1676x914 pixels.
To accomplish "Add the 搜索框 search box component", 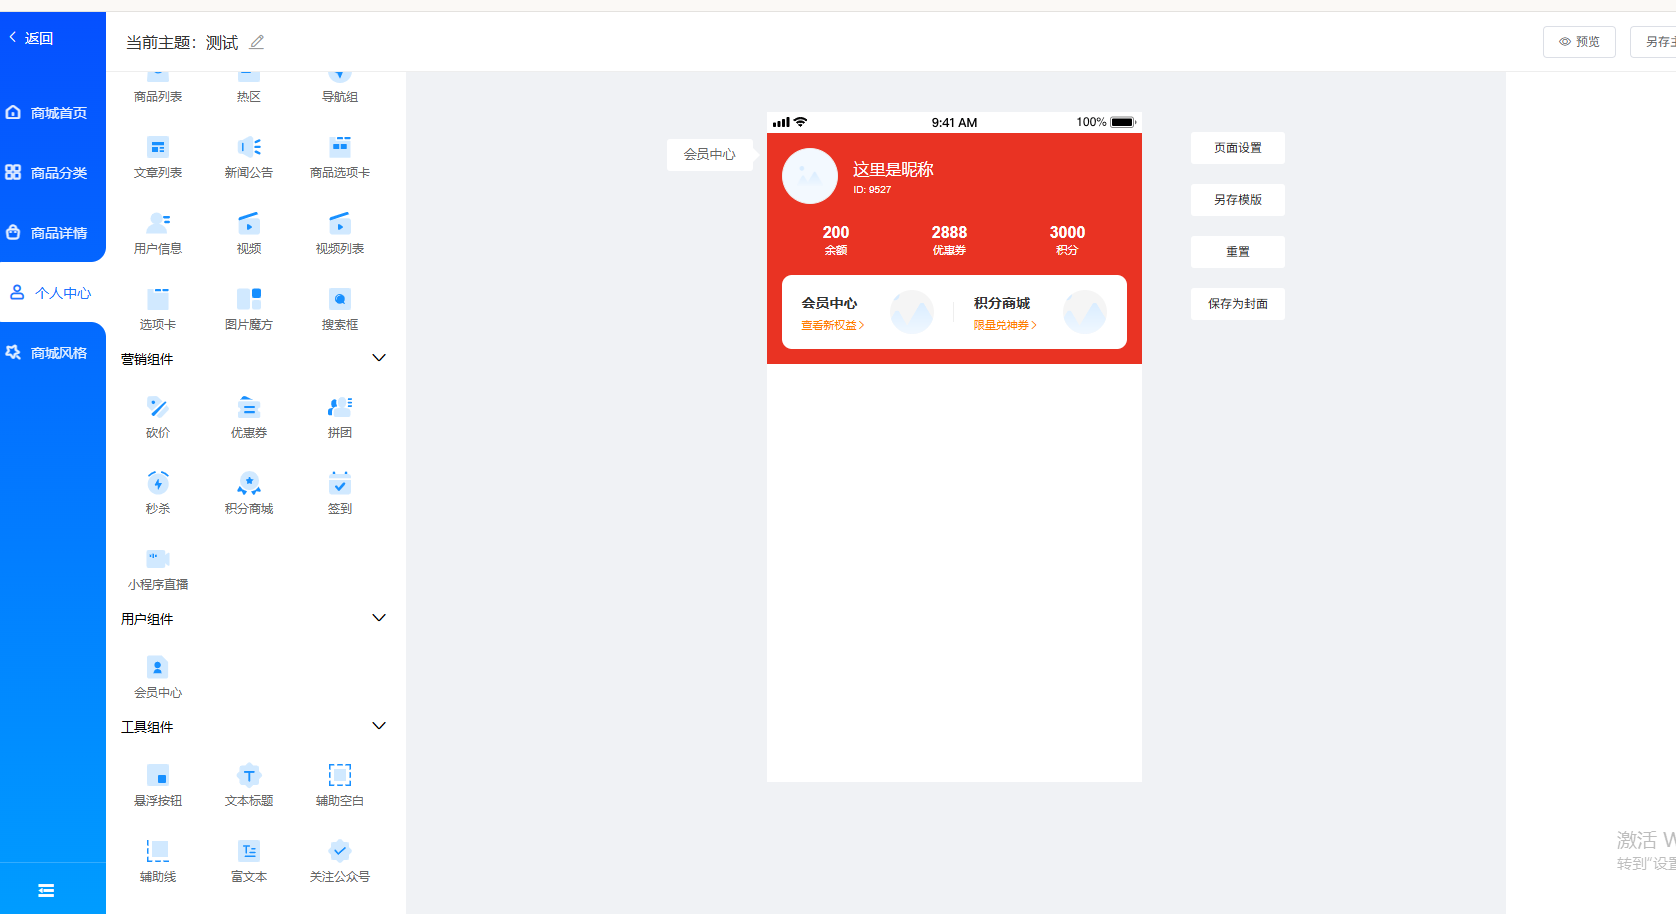I will coord(340,310).
